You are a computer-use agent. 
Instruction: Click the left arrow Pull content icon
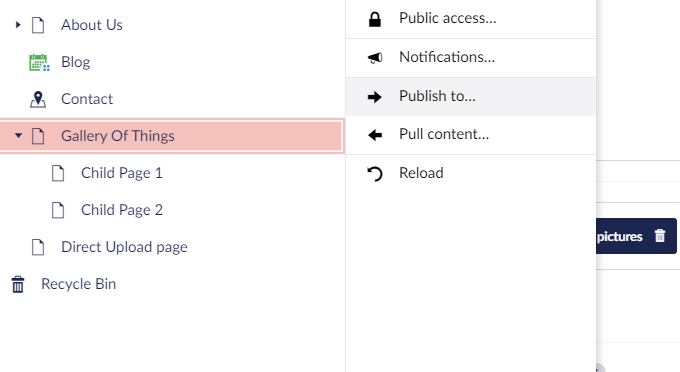click(x=375, y=135)
